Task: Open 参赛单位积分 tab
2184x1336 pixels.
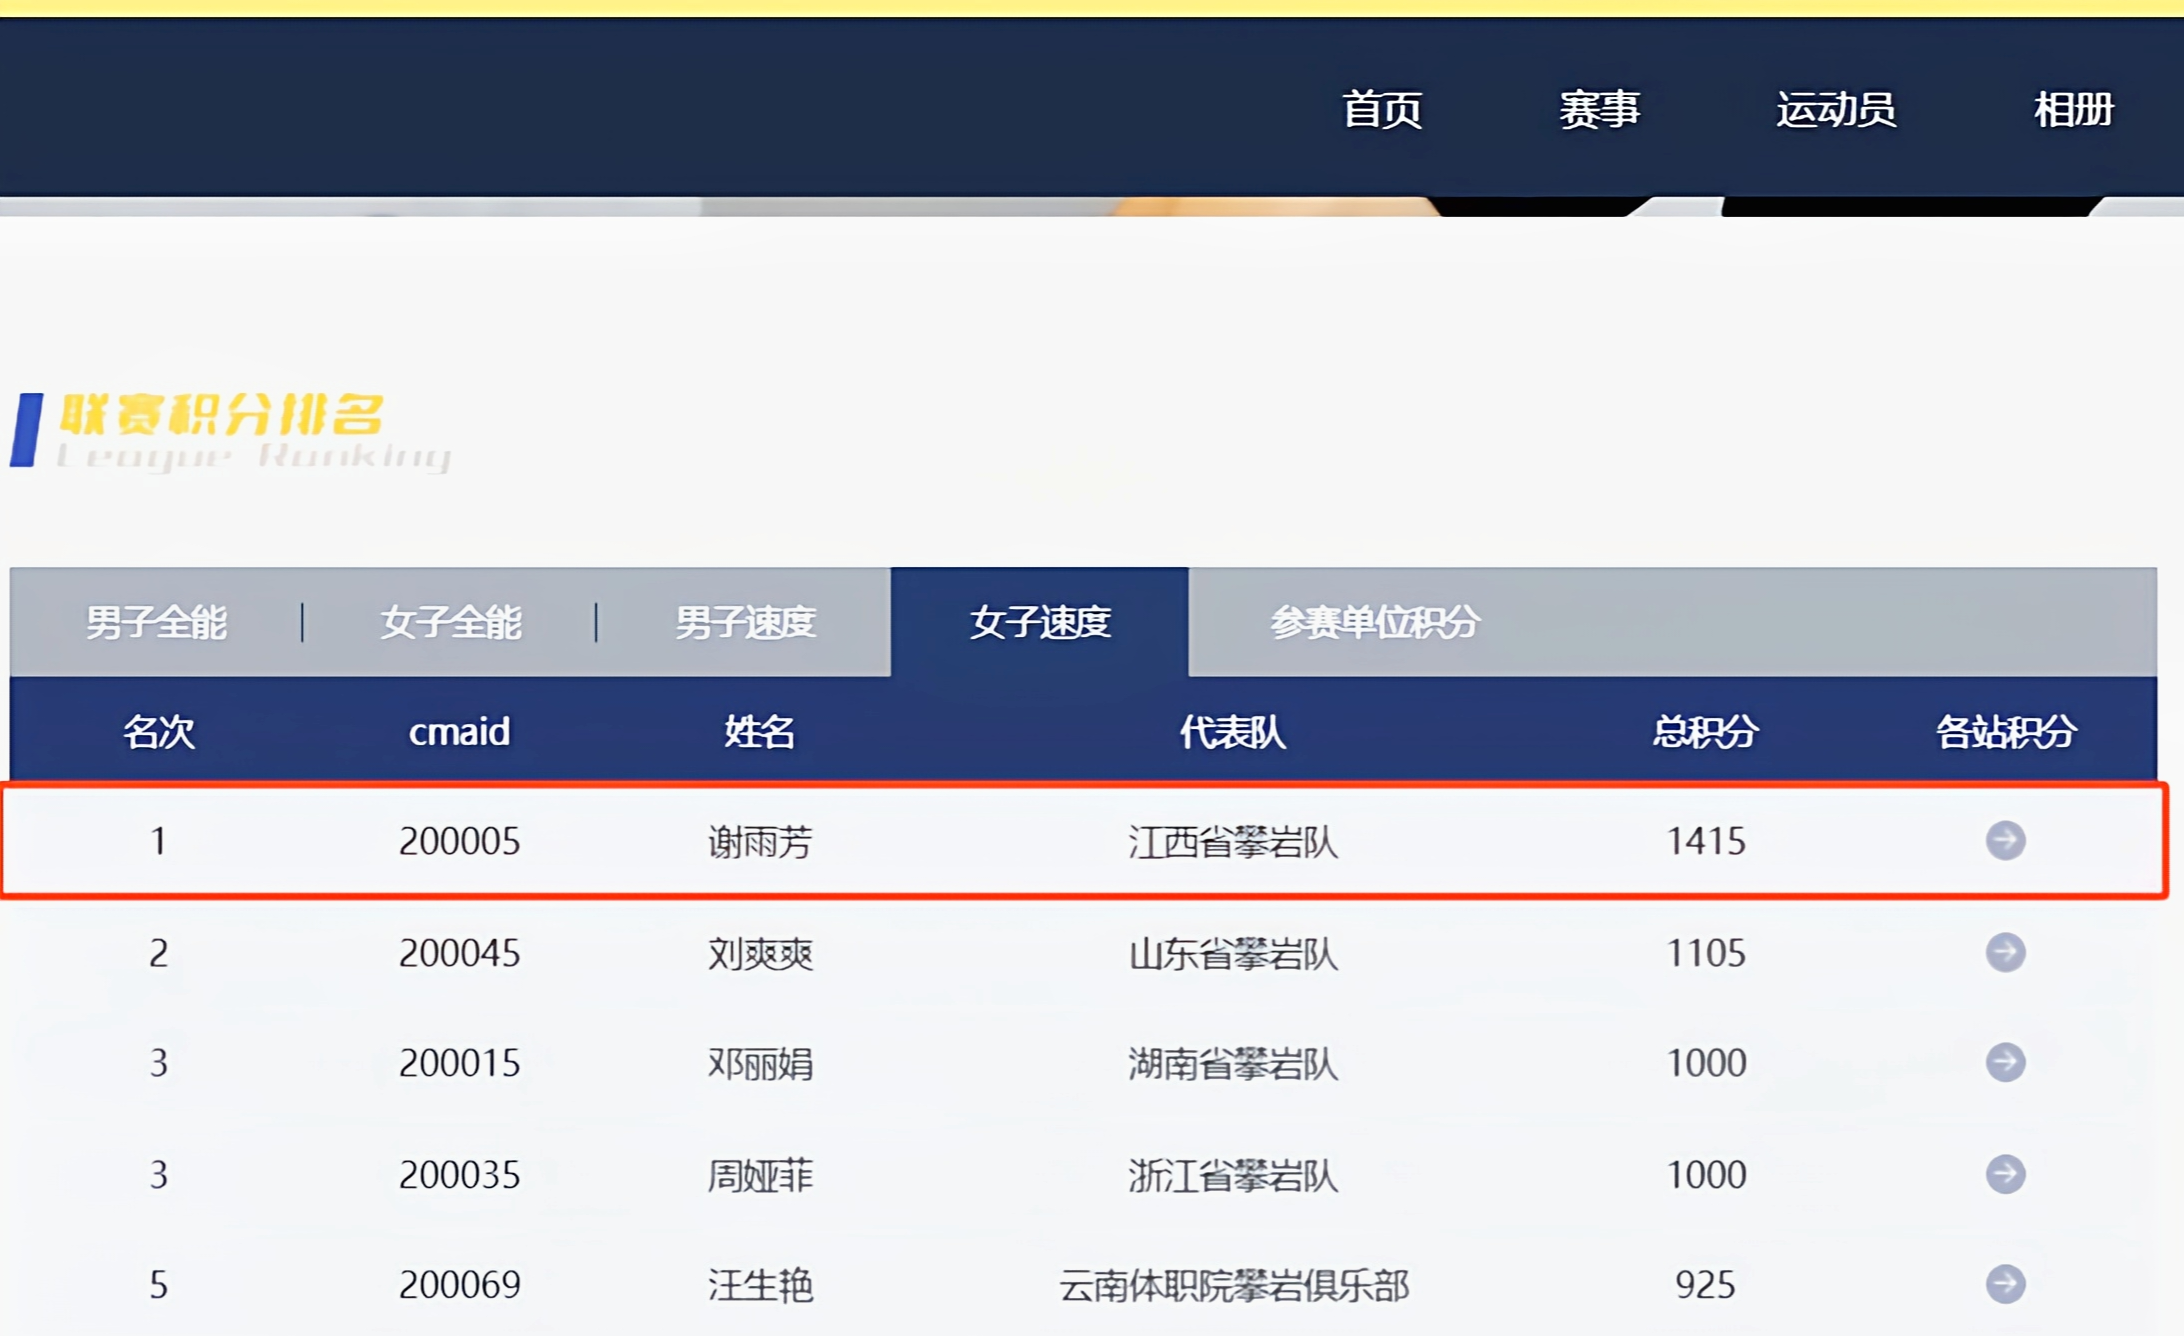Action: (1375, 622)
